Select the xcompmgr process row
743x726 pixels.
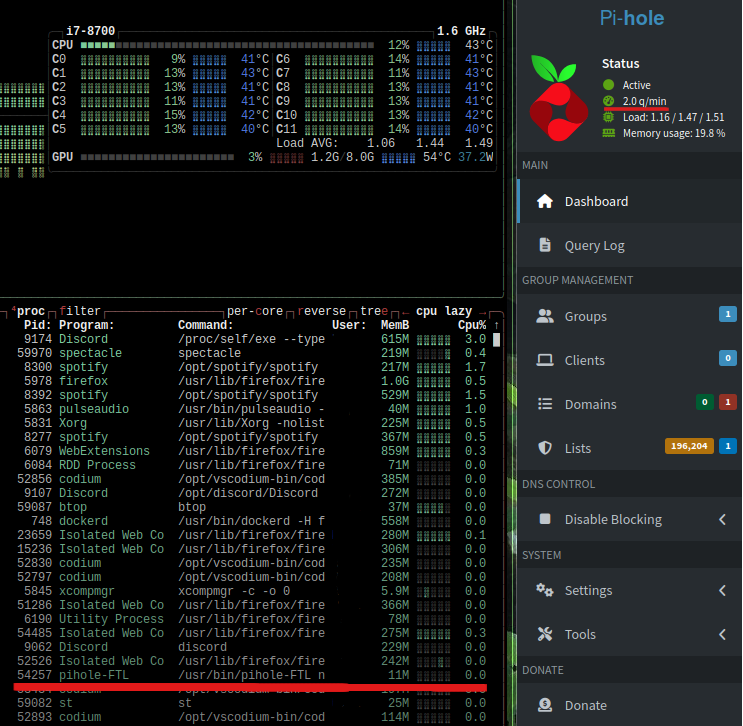coord(251,591)
